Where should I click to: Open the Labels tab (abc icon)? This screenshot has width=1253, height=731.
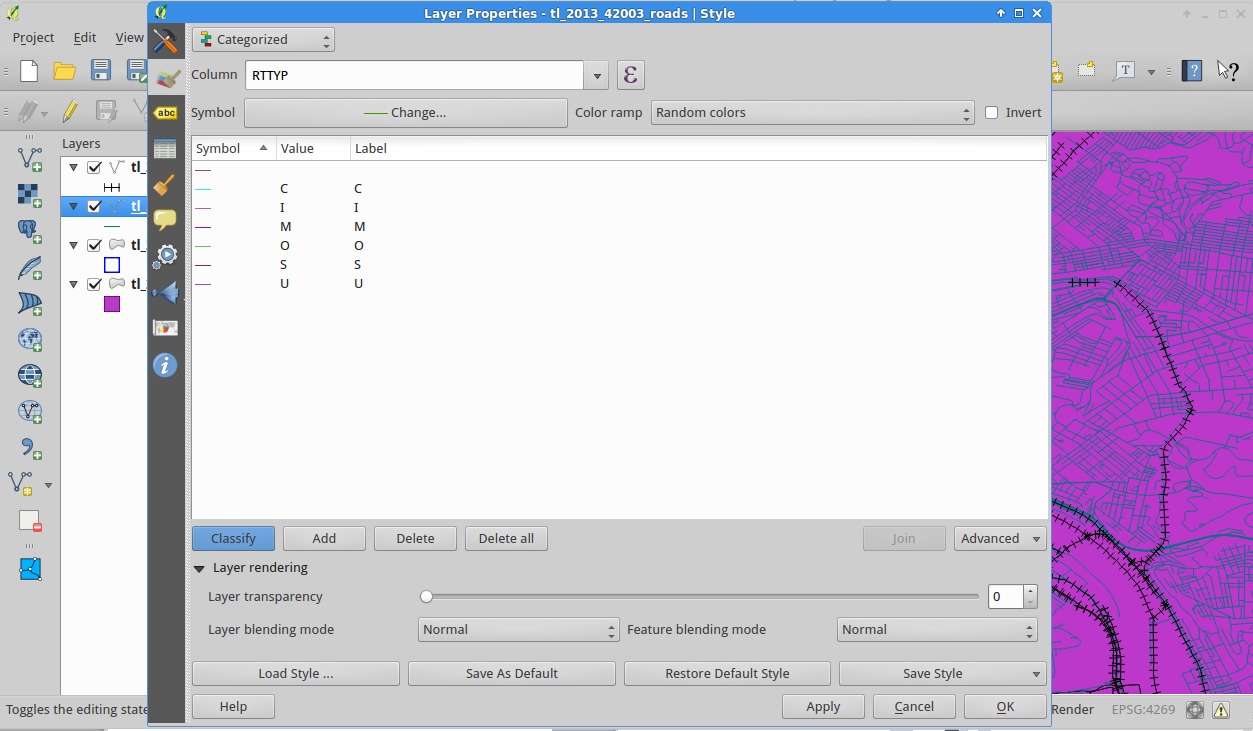[x=165, y=113]
